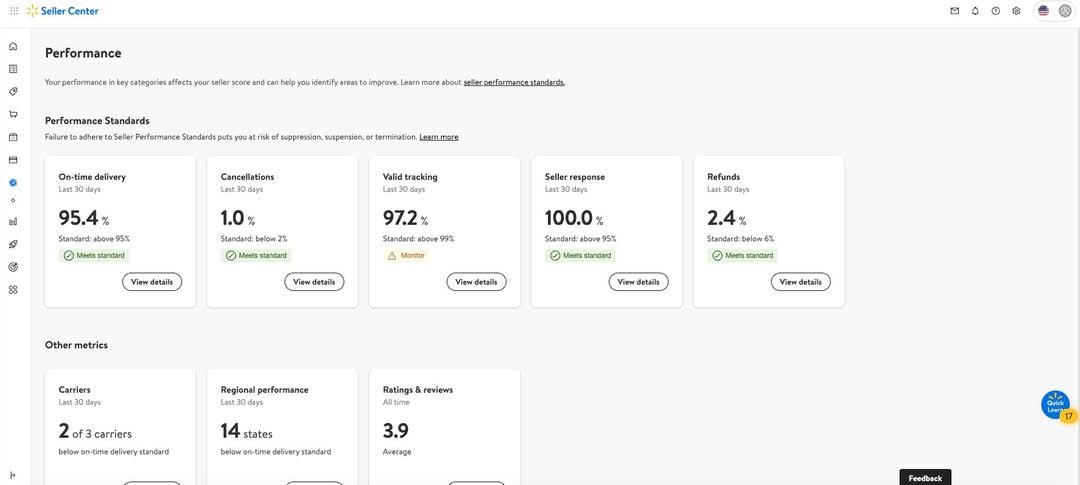The image size is (1080, 485).
Task: Click the 95.4 % on-time delivery value
Action: click(84, 218)
